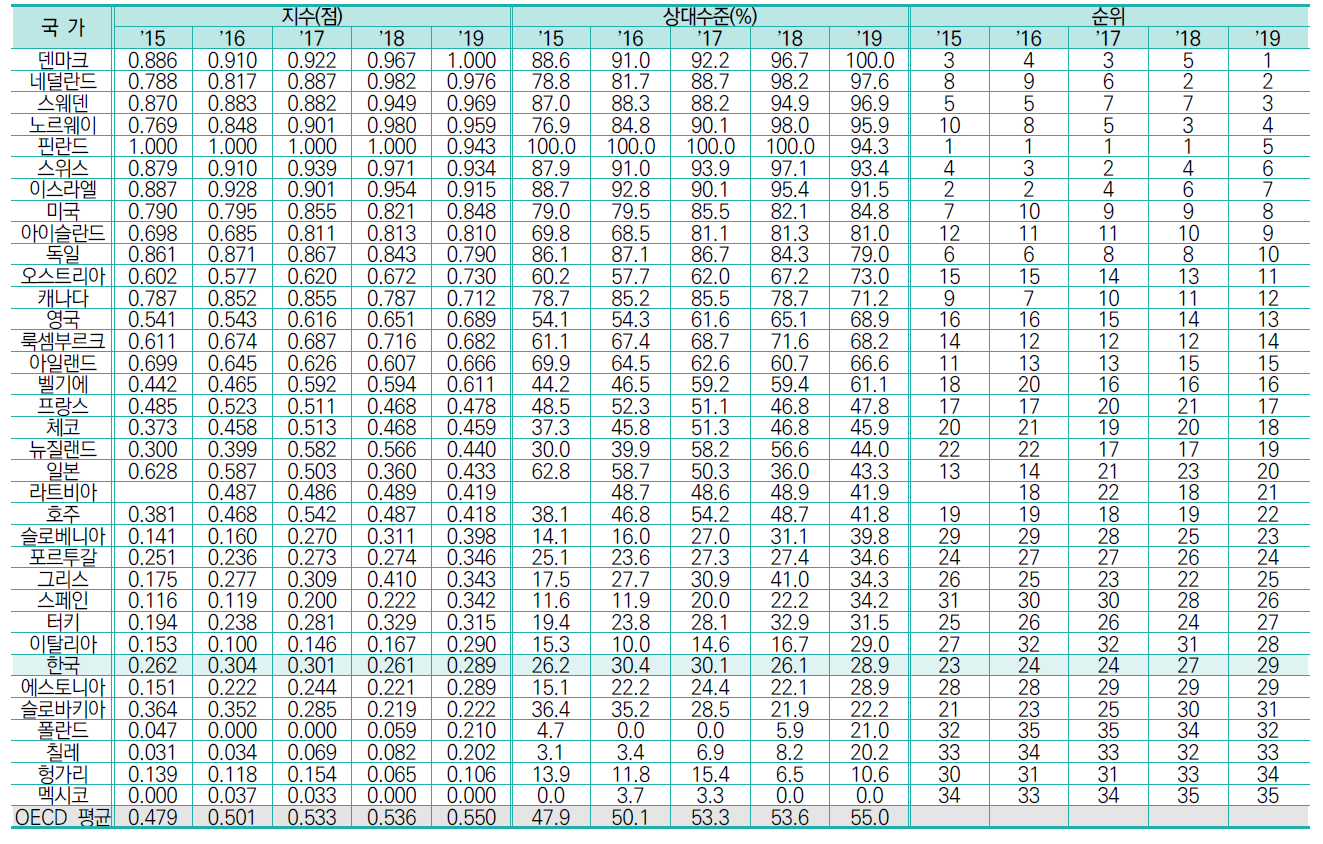1323x844 pixels.
Task: Click 스웨덴's '19 relative level 96.9
Action: click(x=869, y=102)
